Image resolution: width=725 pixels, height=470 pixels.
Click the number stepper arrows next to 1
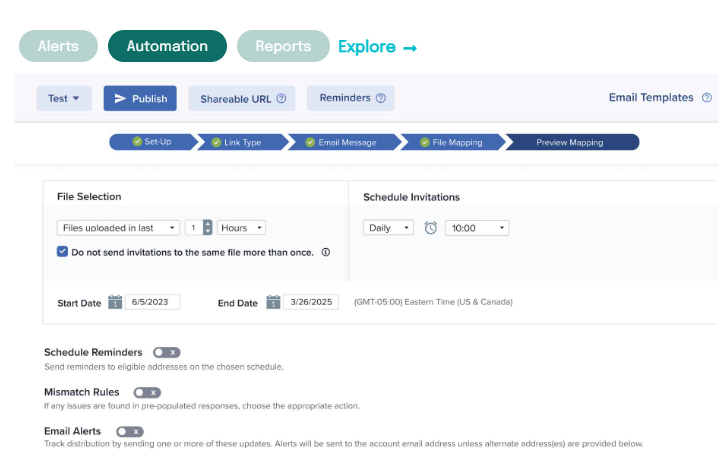click(x=208, y=228)
